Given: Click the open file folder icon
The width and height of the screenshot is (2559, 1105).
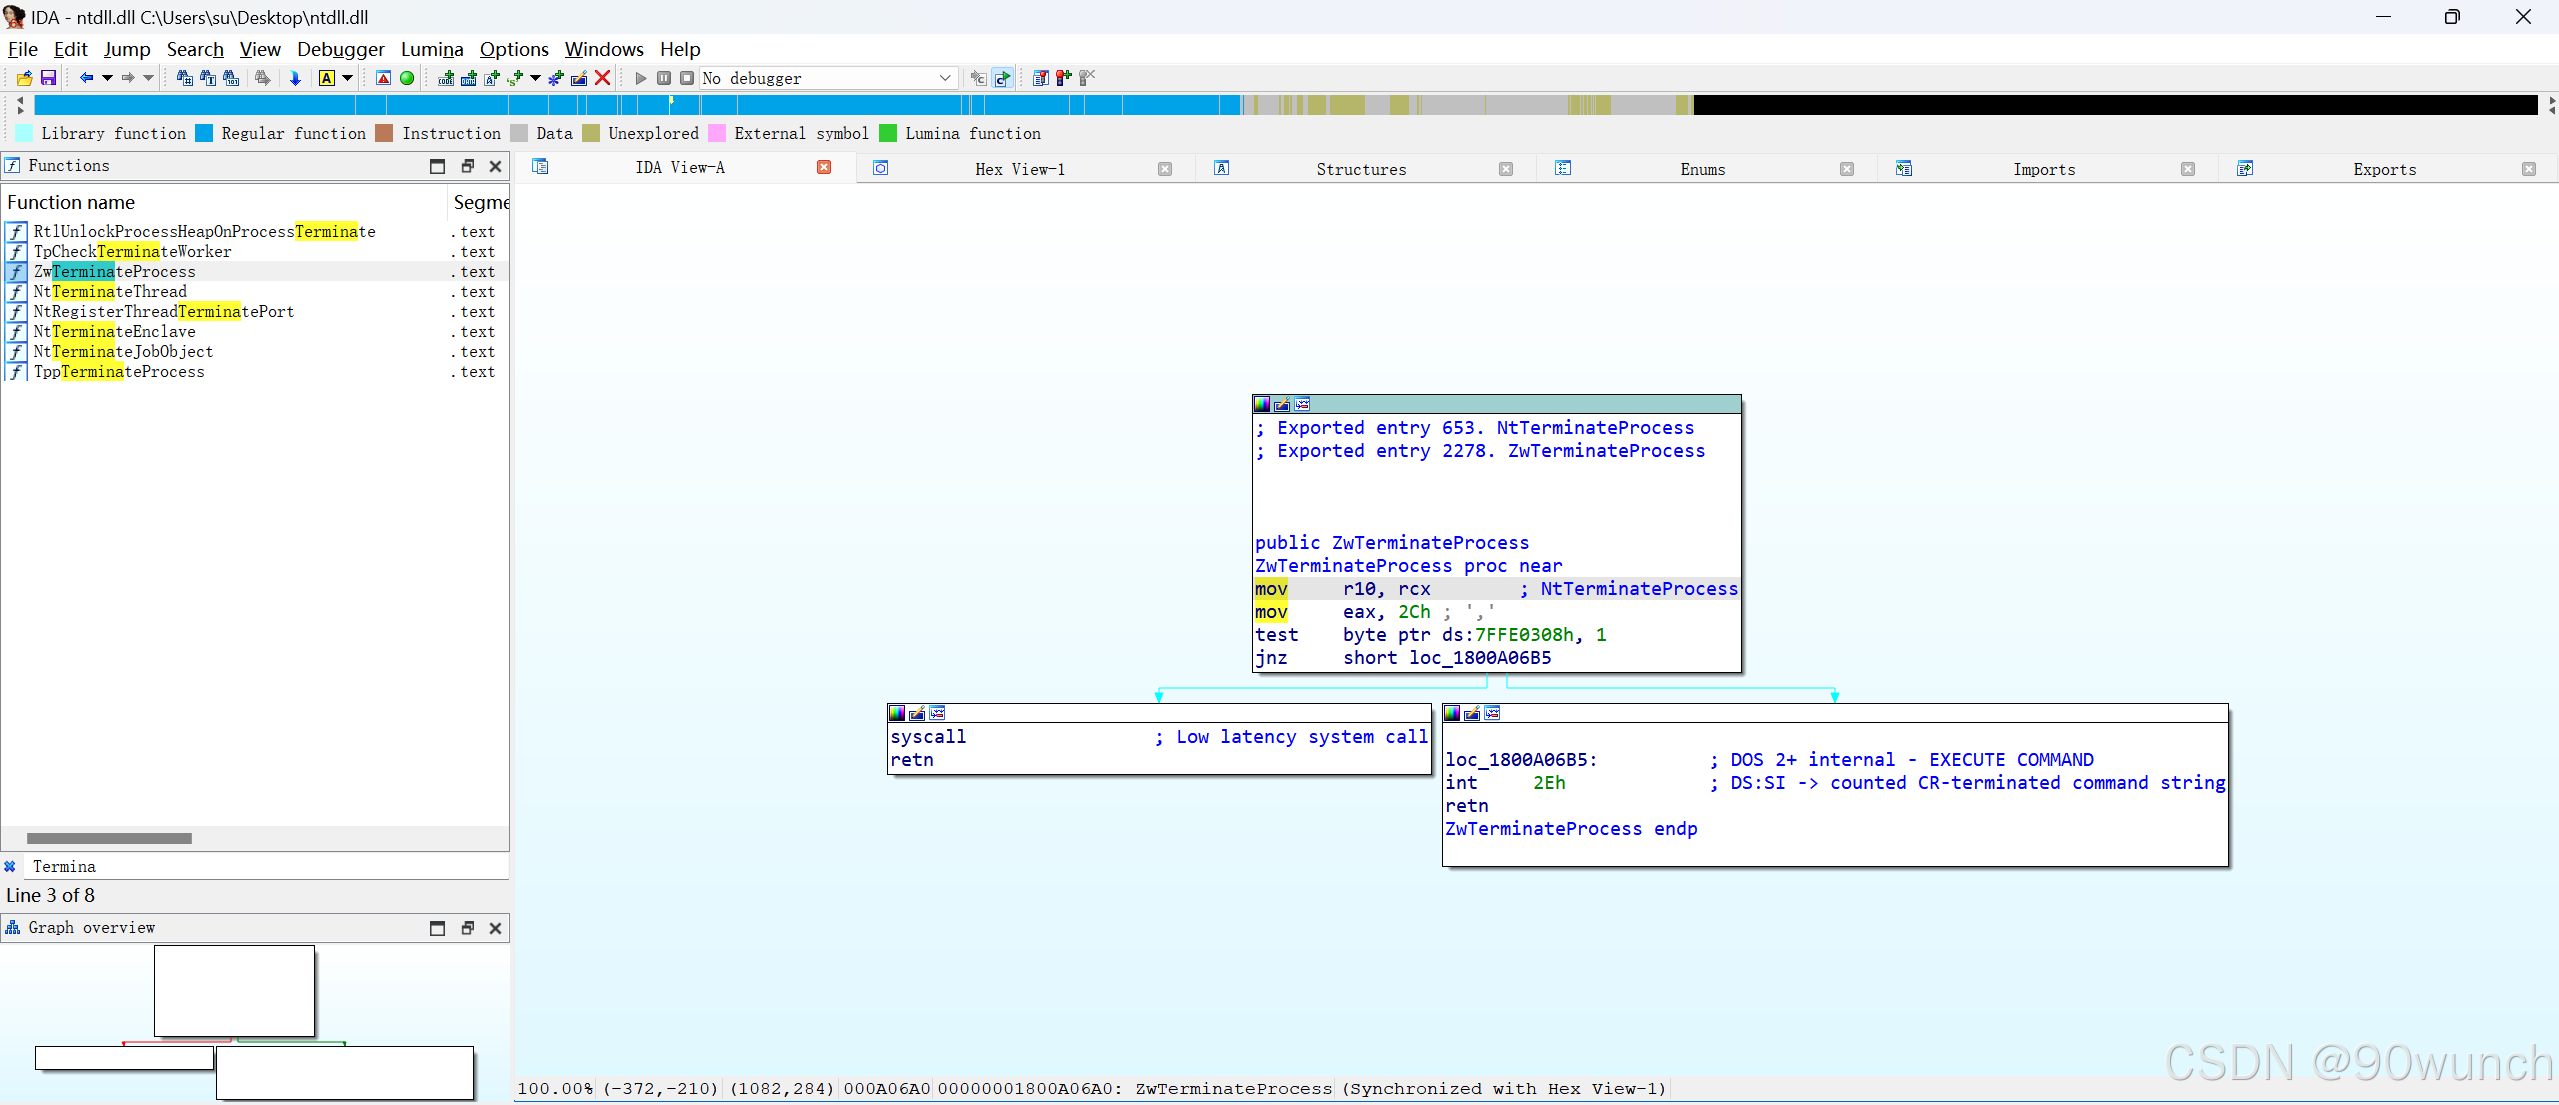Looking at the screenshot, I should (x=25, y=78).
